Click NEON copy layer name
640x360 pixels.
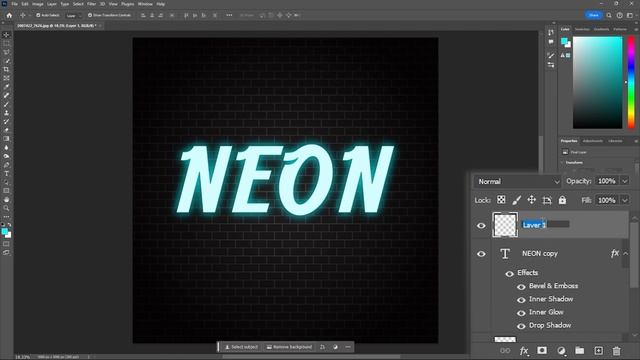(540, 253)
